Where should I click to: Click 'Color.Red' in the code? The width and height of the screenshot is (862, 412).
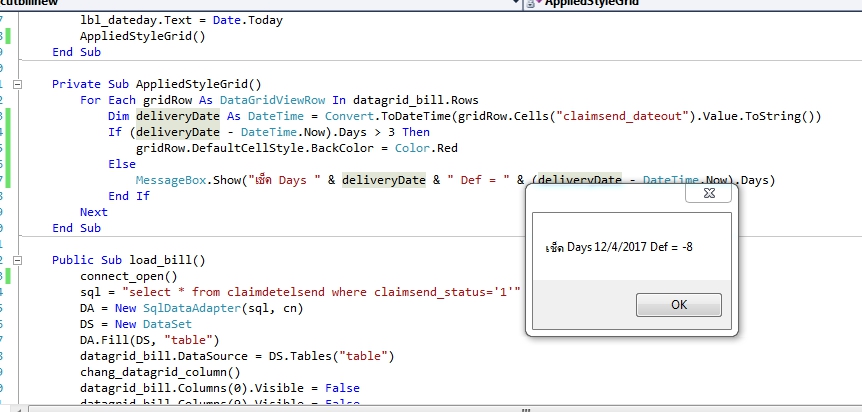426,148
